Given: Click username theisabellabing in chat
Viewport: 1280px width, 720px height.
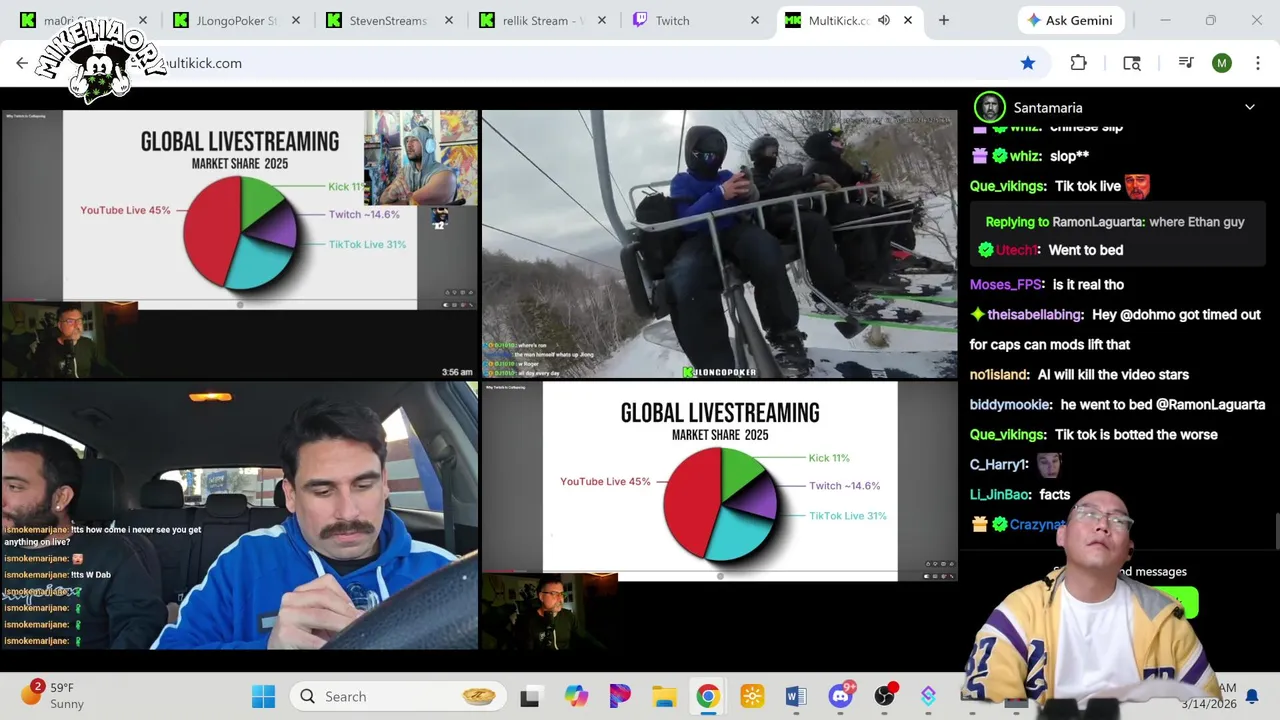Looking at the screenshot, I should point(1035,315).
